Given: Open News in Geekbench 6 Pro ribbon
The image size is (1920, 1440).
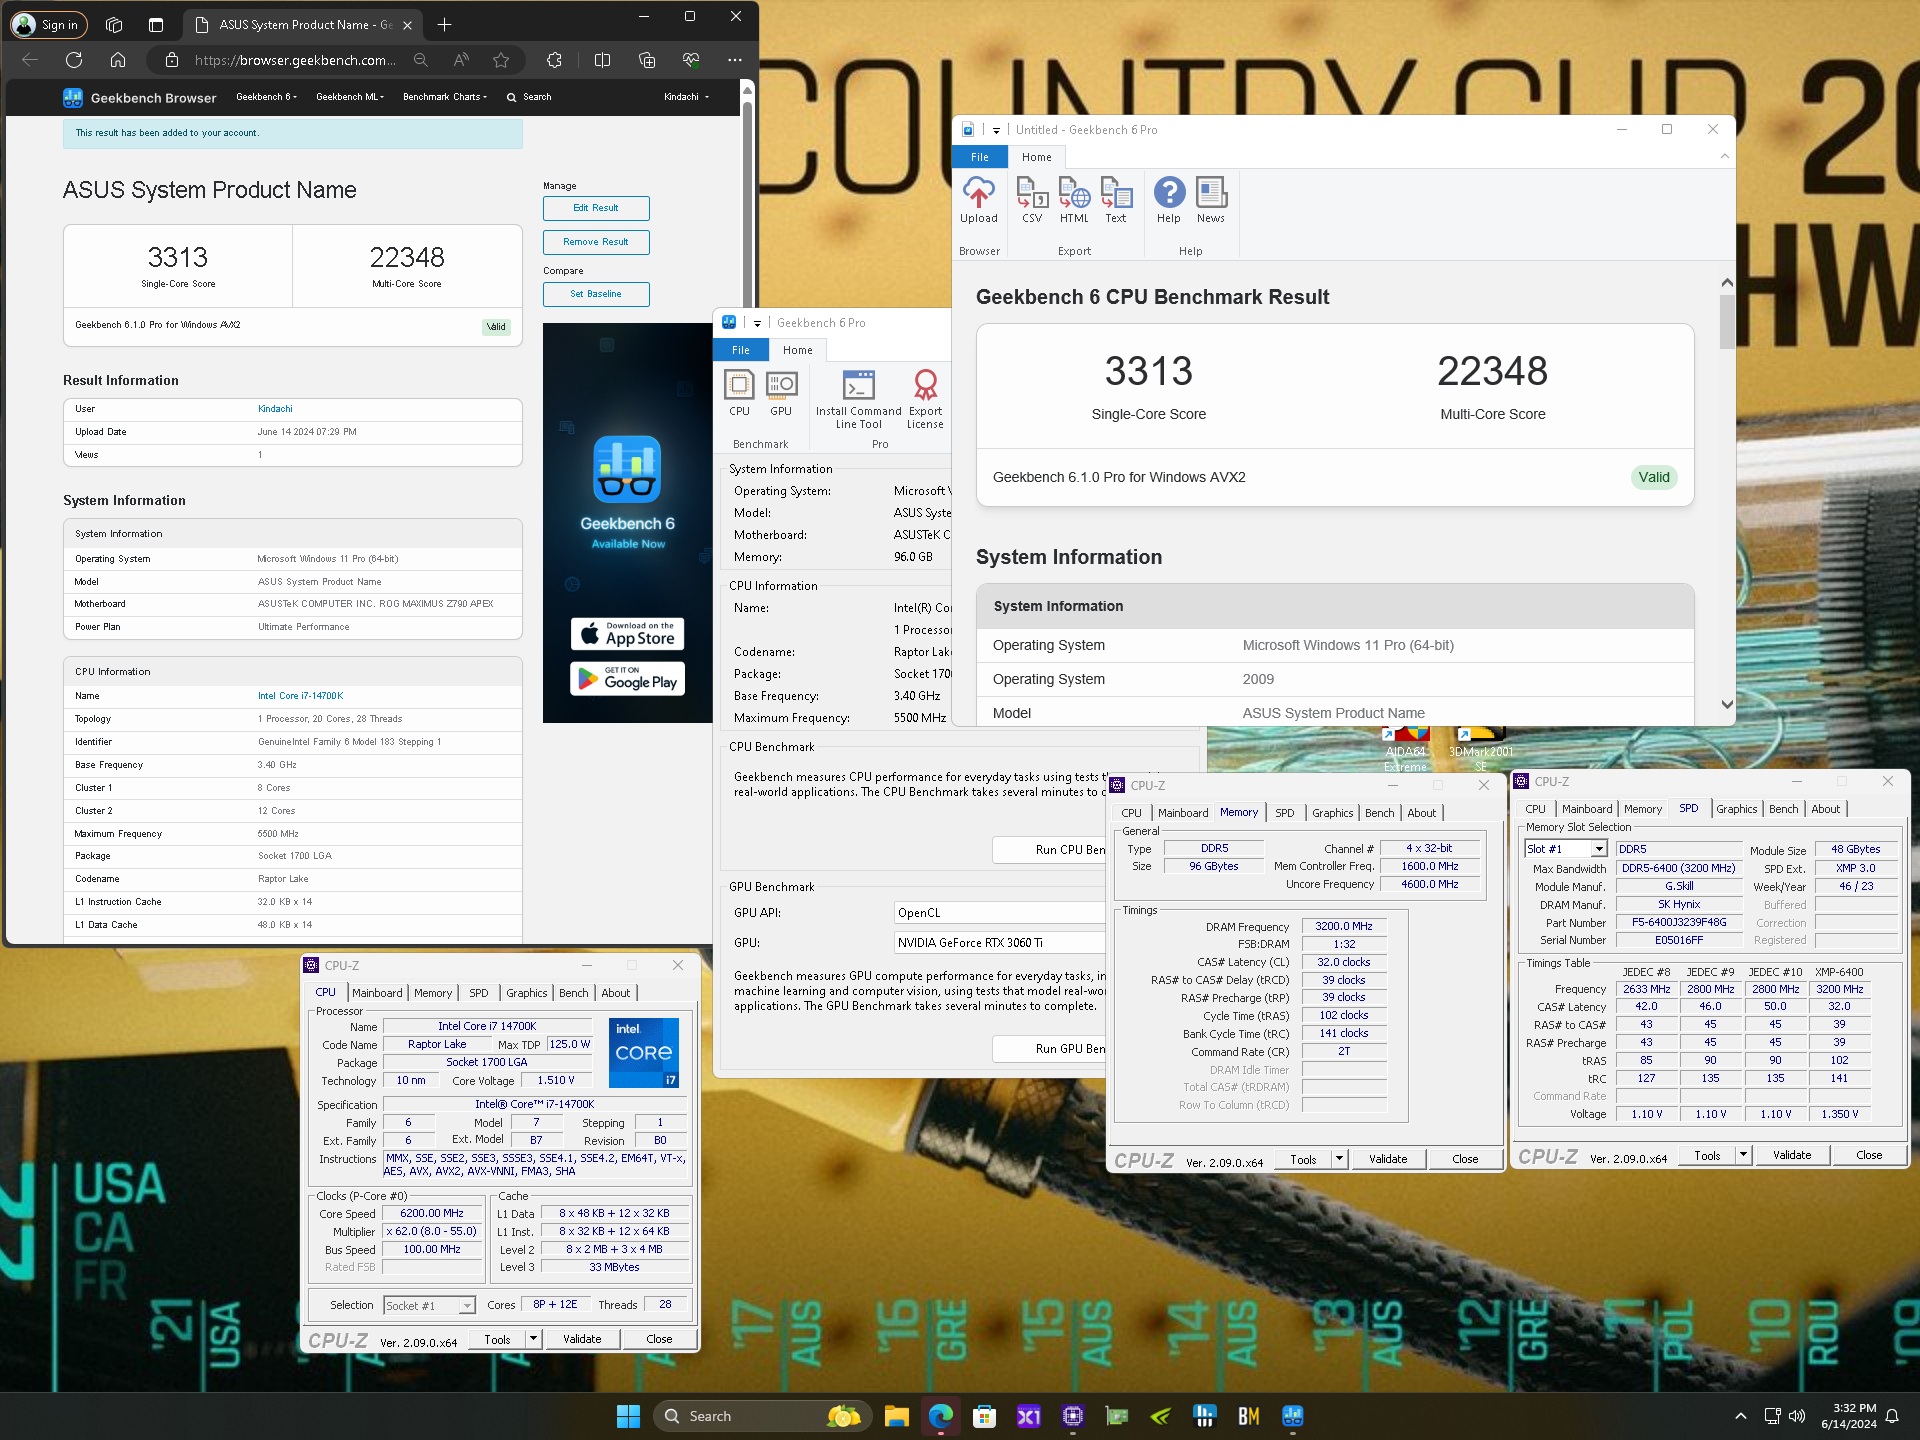Looking at the screenshot, I should coord(1211,200).
